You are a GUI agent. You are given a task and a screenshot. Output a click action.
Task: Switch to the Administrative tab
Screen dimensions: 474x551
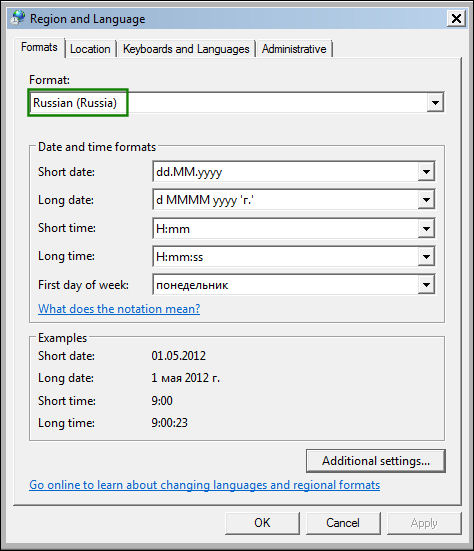pyautogui.click(x=294, y=49)
